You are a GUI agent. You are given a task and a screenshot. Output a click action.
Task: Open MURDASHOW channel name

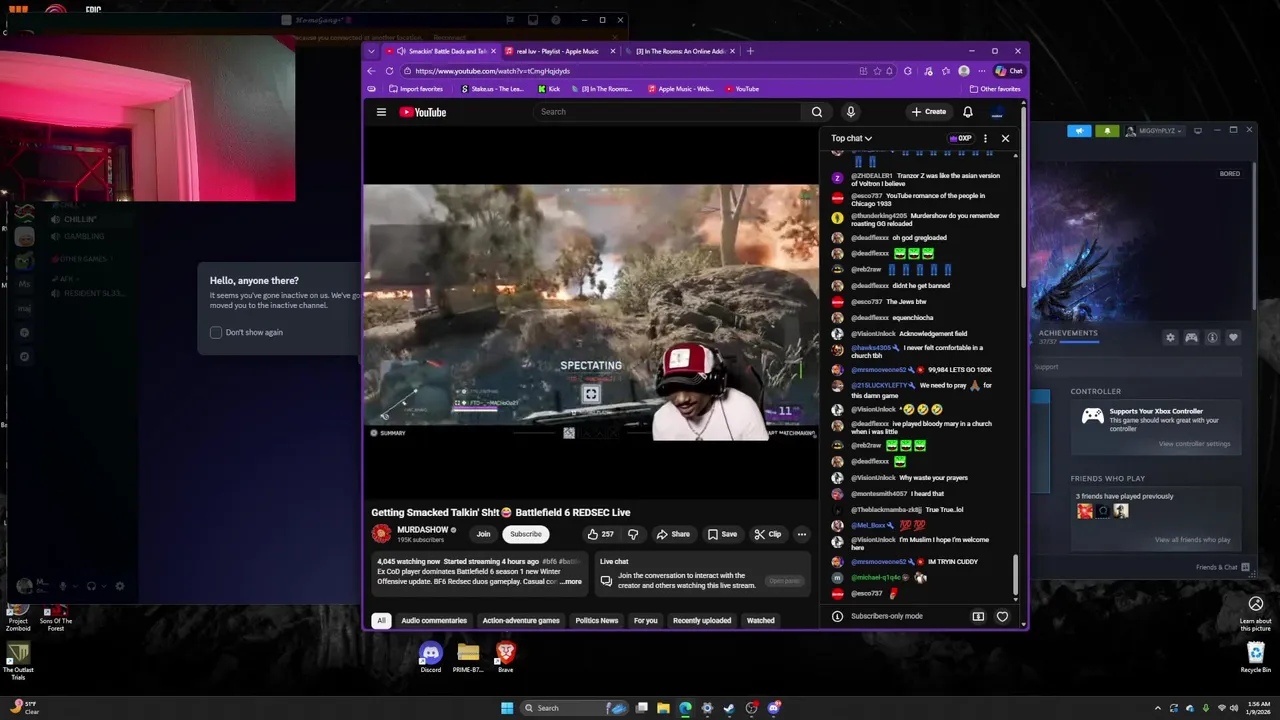click(422, 530)
